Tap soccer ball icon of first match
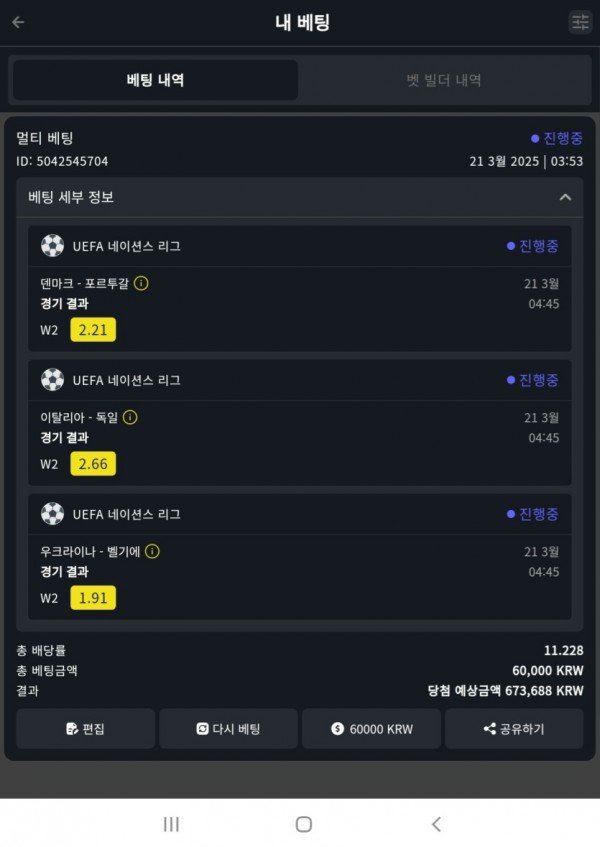600x847 pixels. (x=52, y=246)
